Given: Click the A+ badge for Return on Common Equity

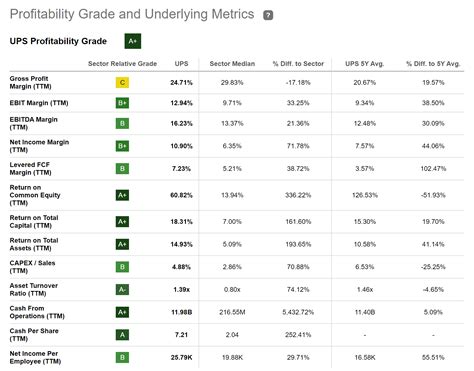Looking at the screenshot, I should pos(122,195).
